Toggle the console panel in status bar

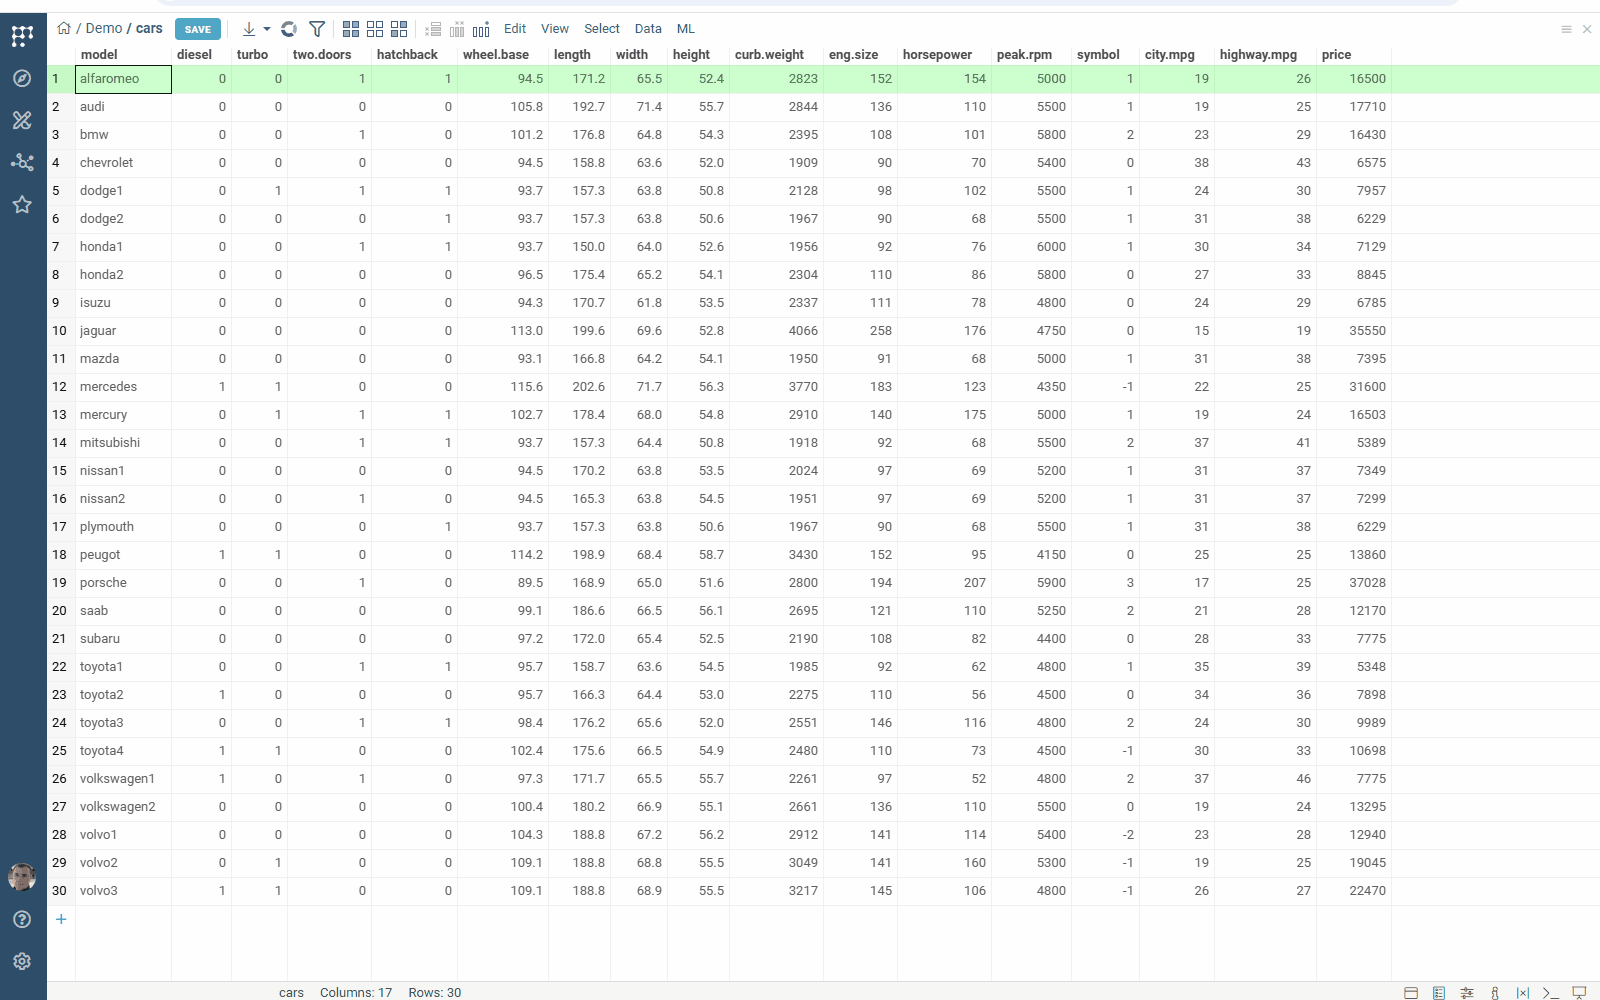click(x=1550, y=993)
